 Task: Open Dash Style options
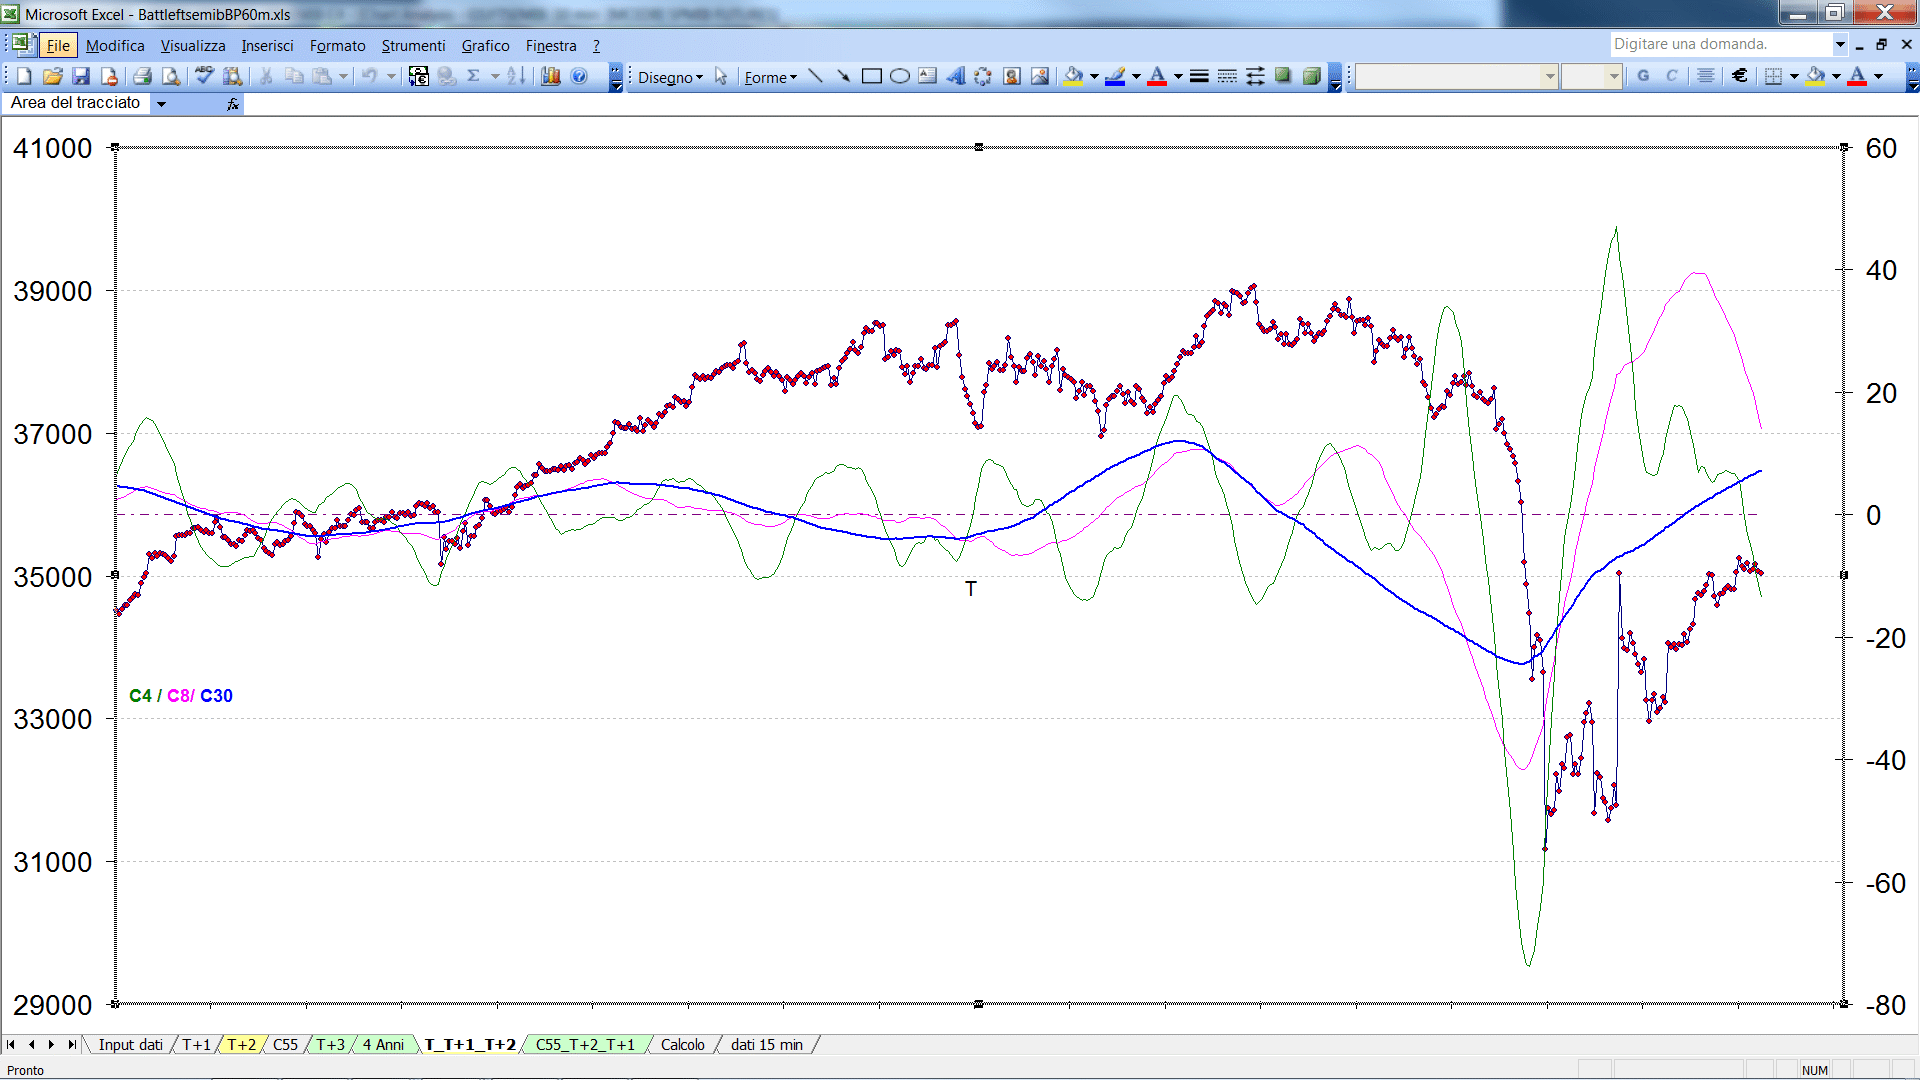point(1227,76)
